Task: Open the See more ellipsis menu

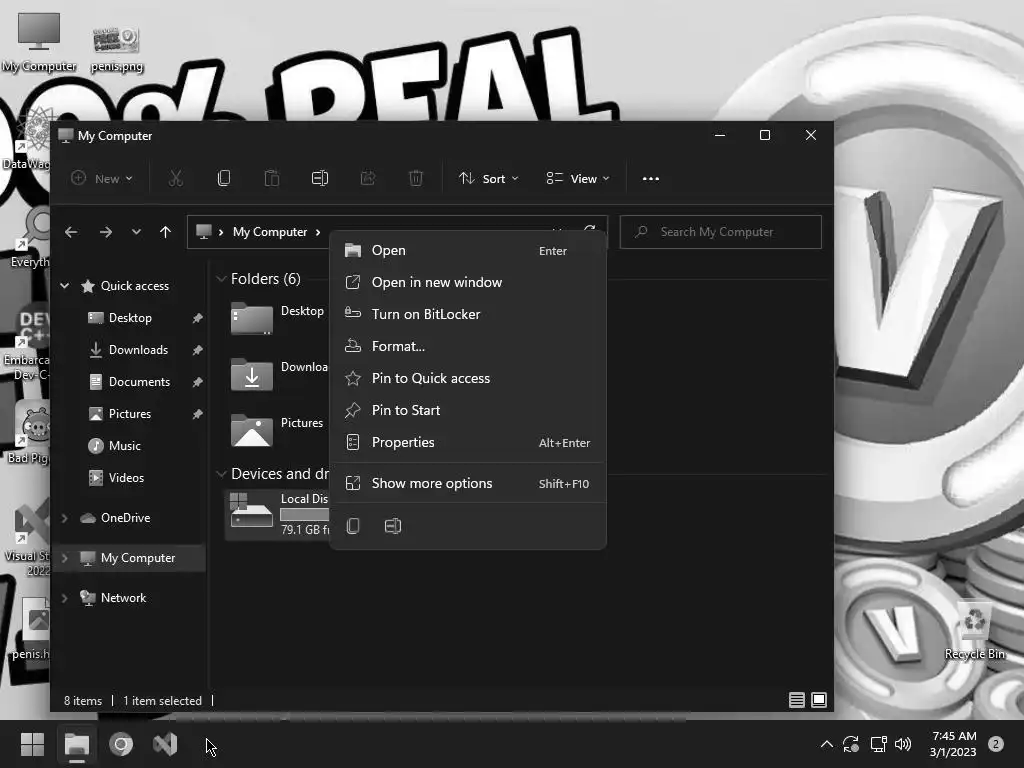Action: click(650, 178)
